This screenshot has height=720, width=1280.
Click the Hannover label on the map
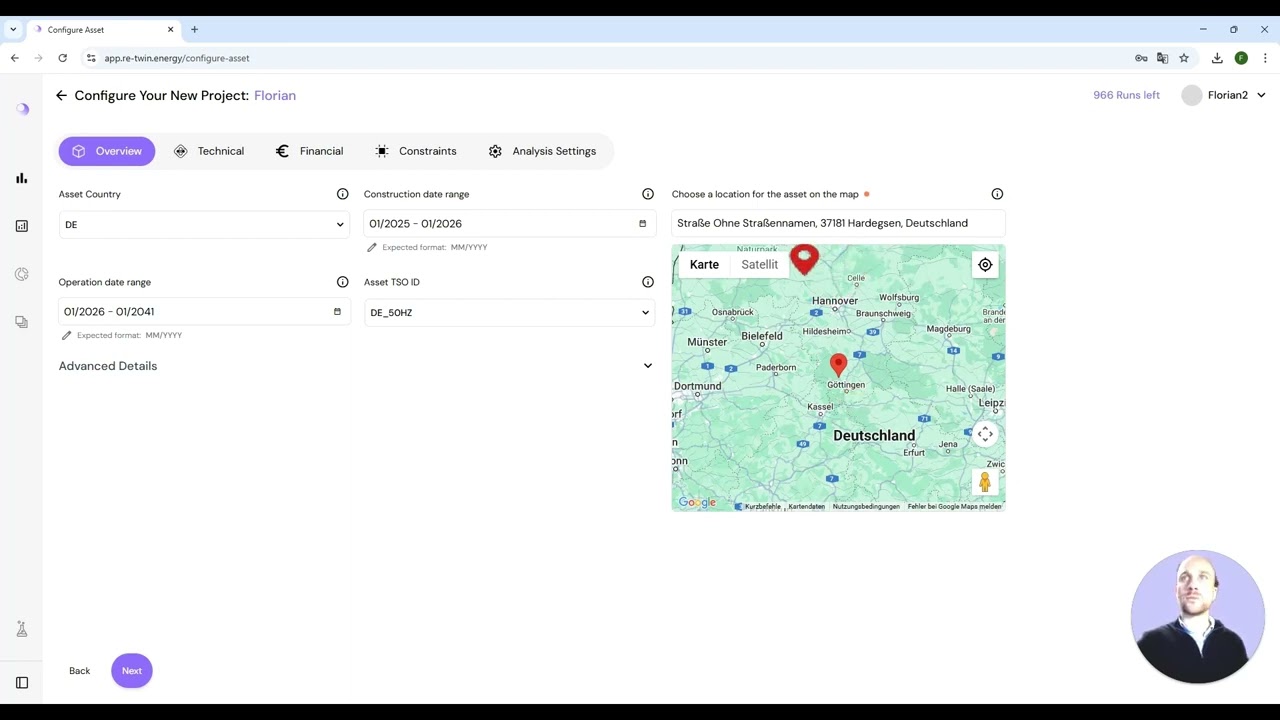835,300
